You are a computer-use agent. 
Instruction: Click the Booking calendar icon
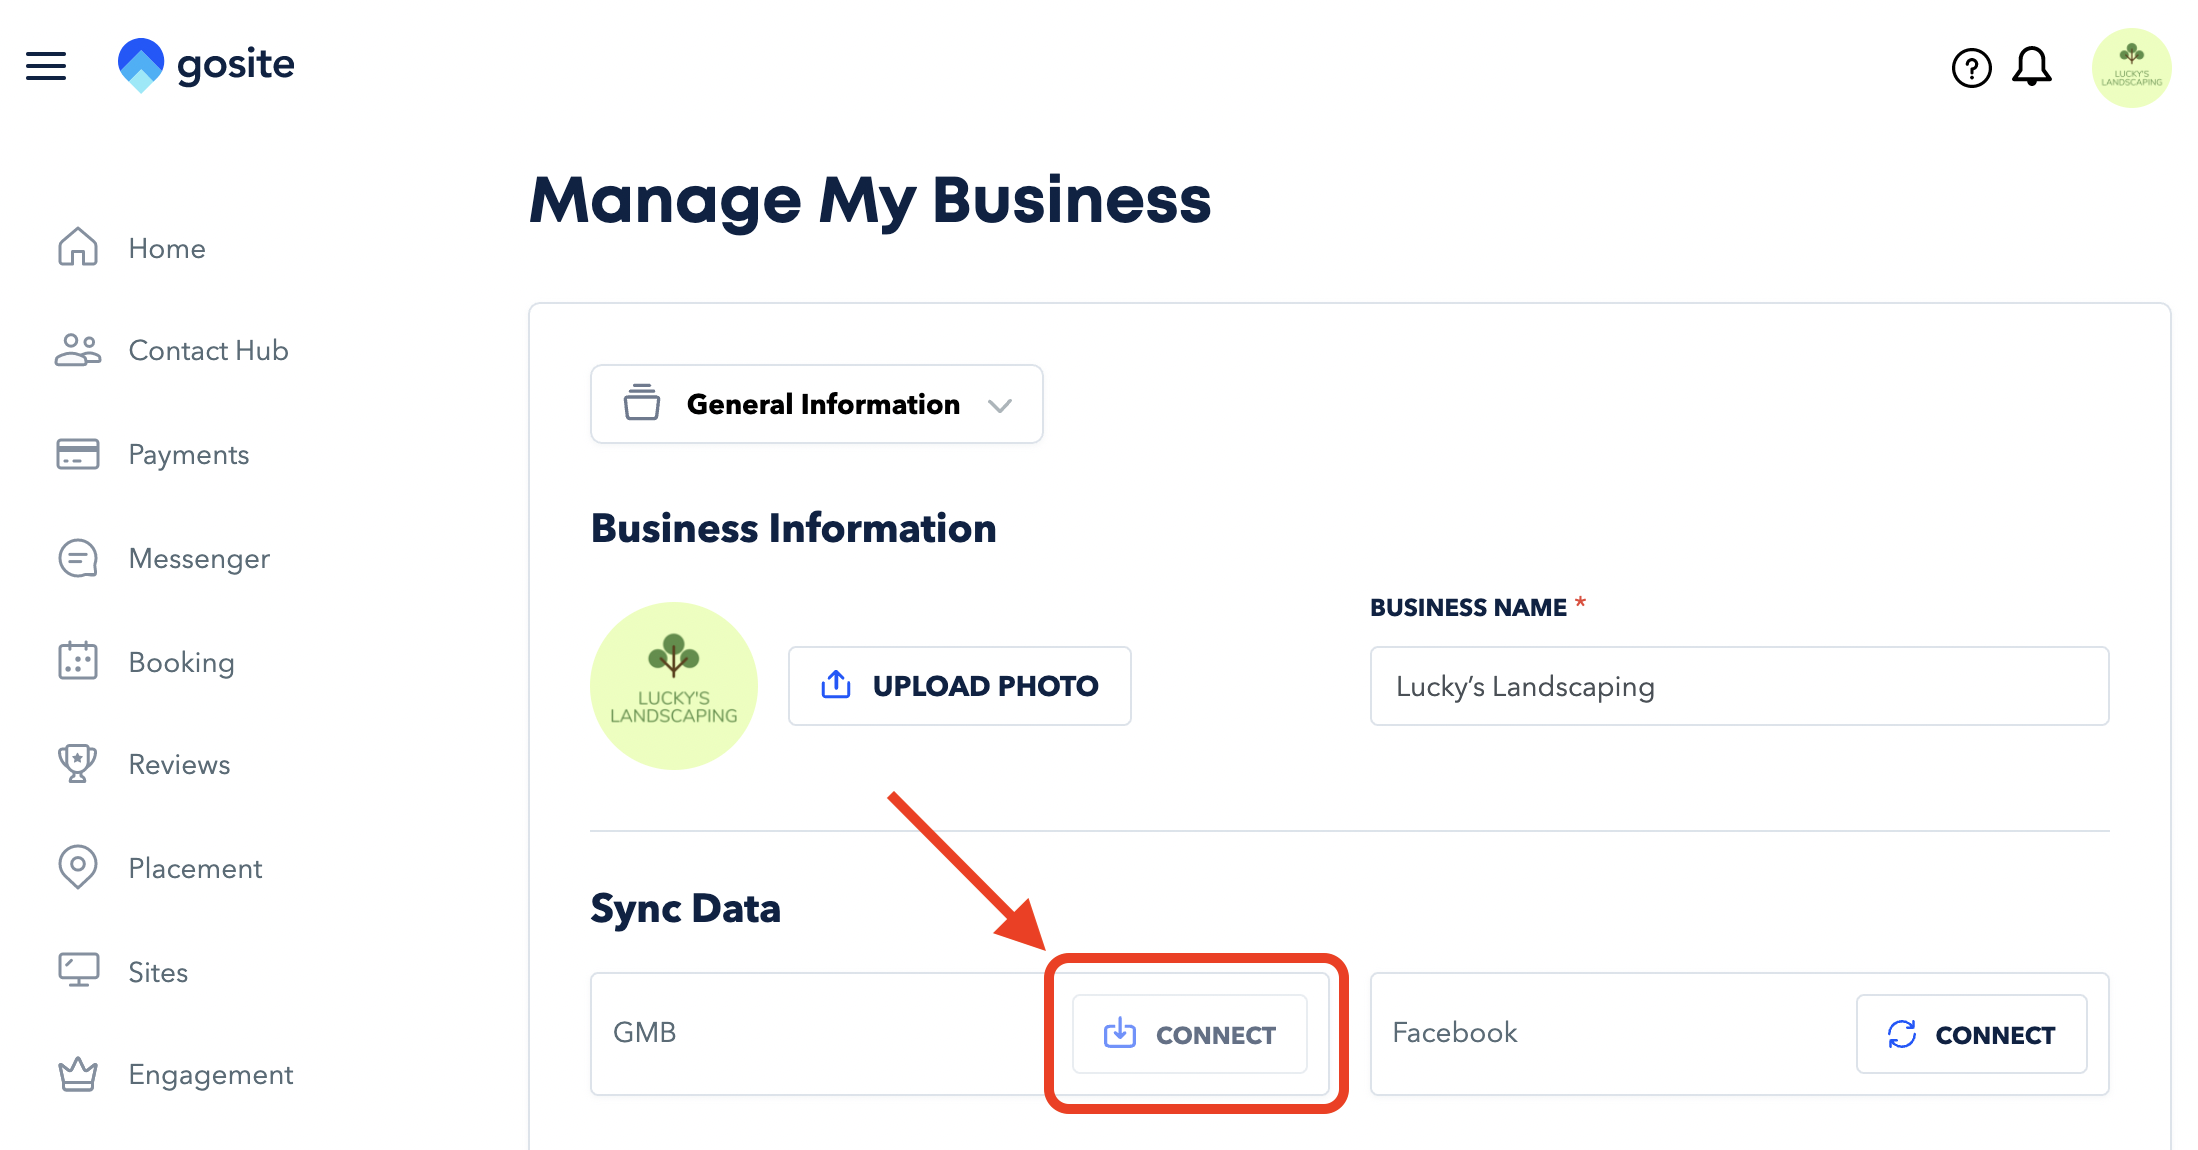coord(76,661)
